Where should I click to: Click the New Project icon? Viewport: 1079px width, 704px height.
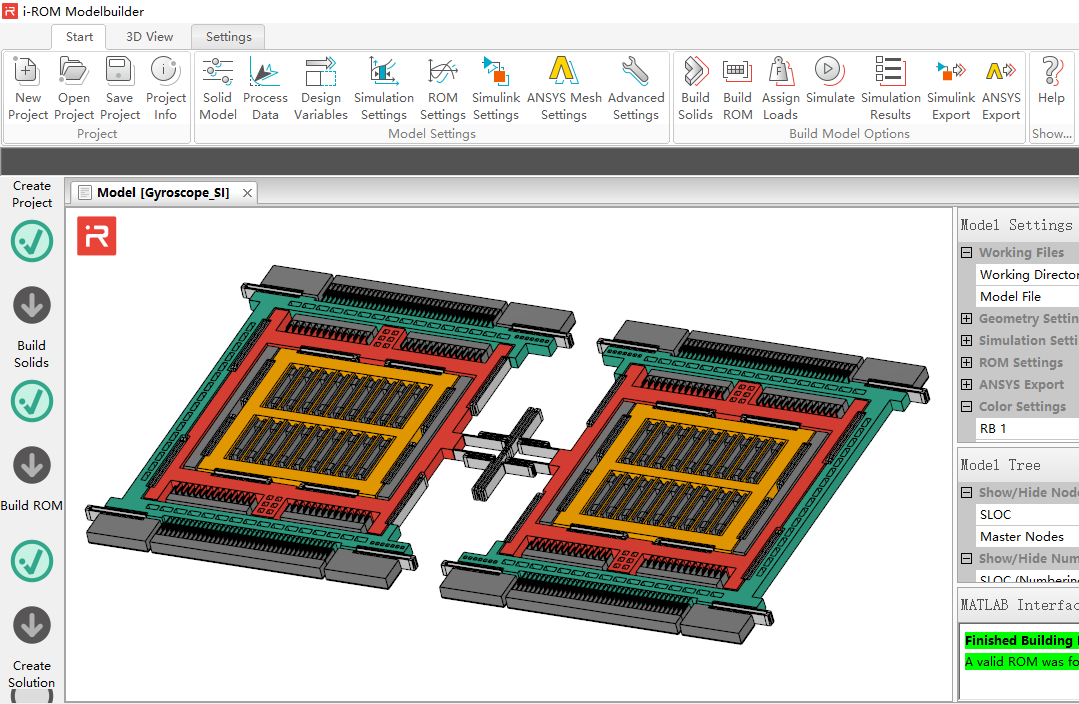pyautogui.click(x=28, y=88)
